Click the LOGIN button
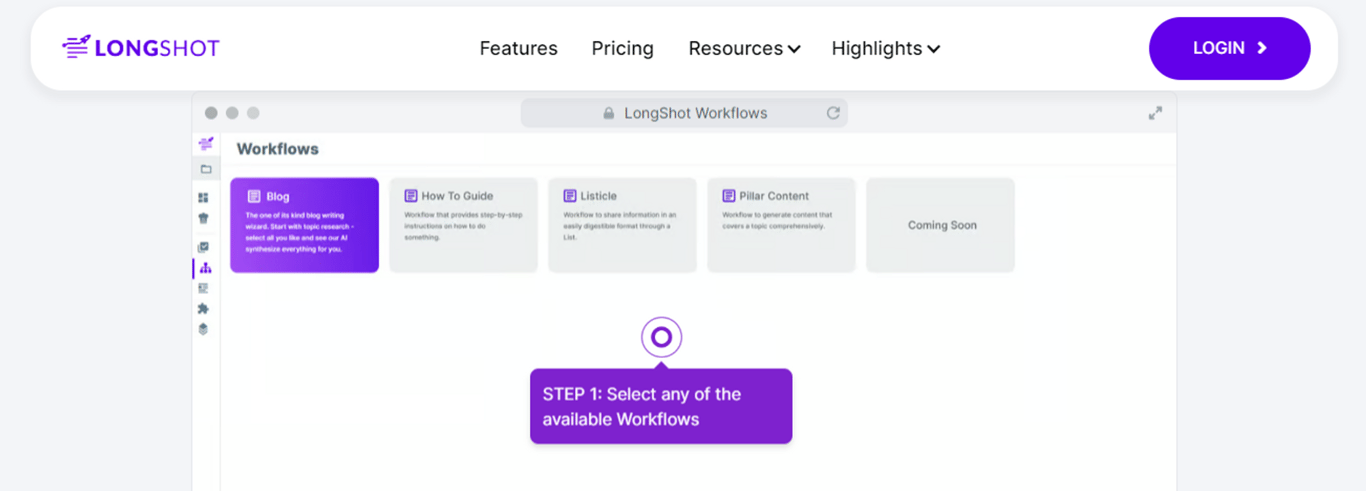The image size is (1366, 491). [1229, 48]
